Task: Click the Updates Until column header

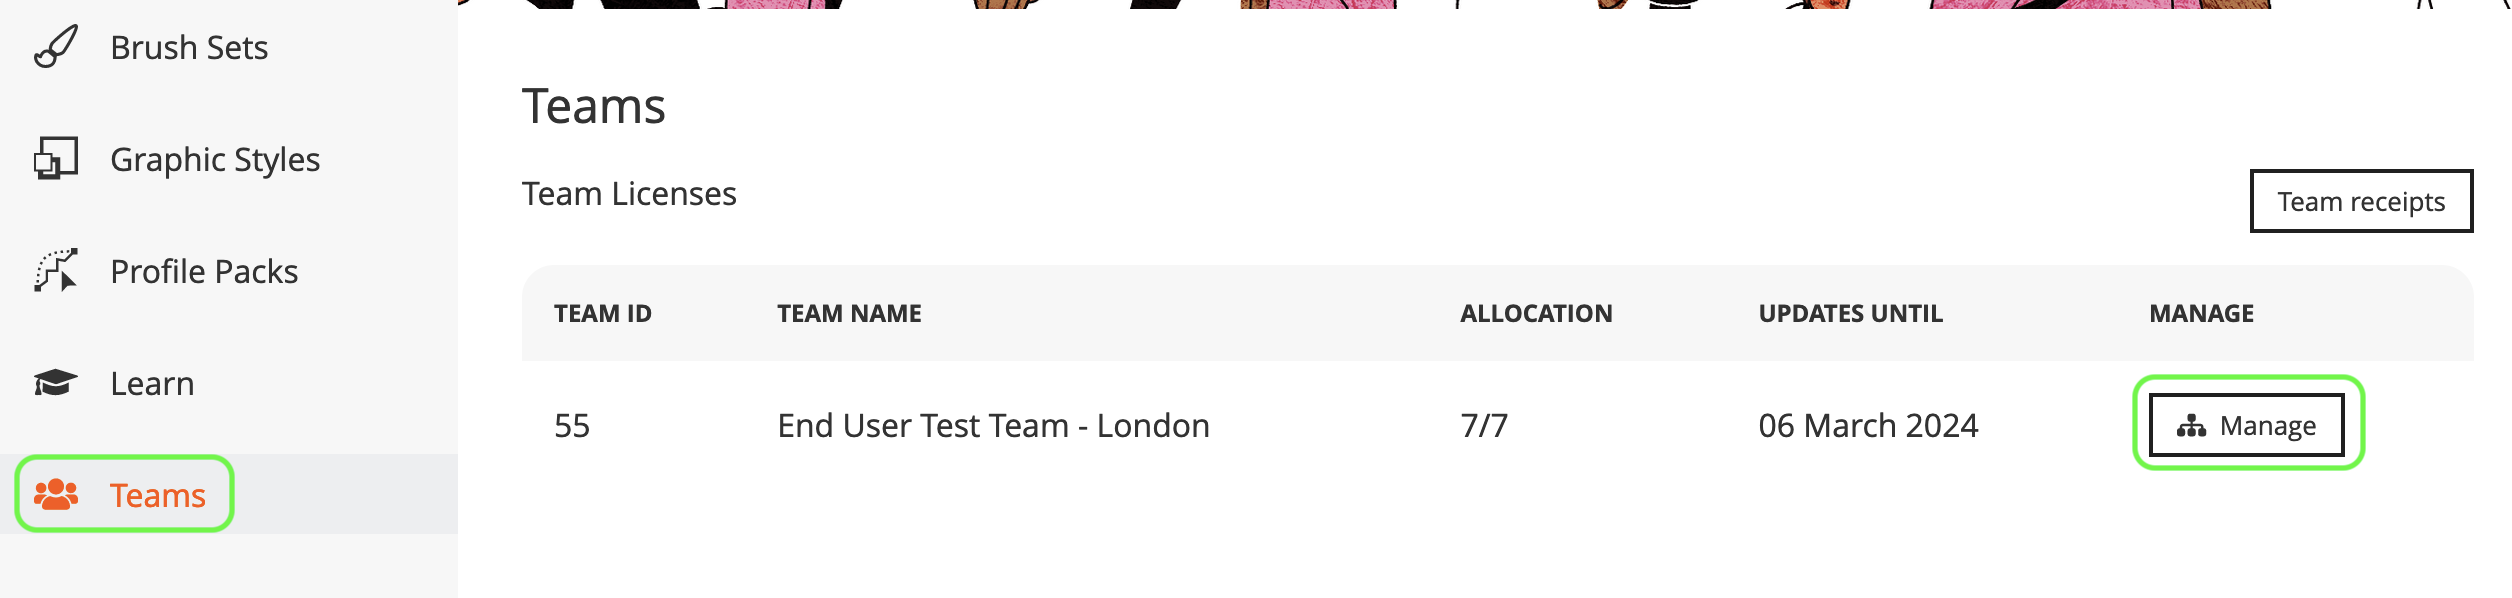Action: click(1850, 314)
